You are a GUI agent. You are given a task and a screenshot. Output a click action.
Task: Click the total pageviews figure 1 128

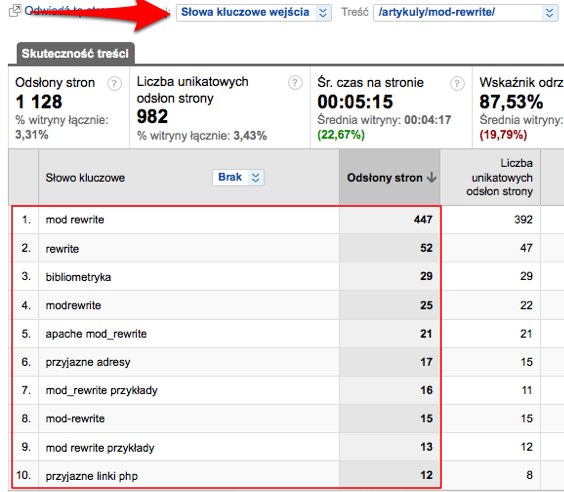[x=39, y=102]
